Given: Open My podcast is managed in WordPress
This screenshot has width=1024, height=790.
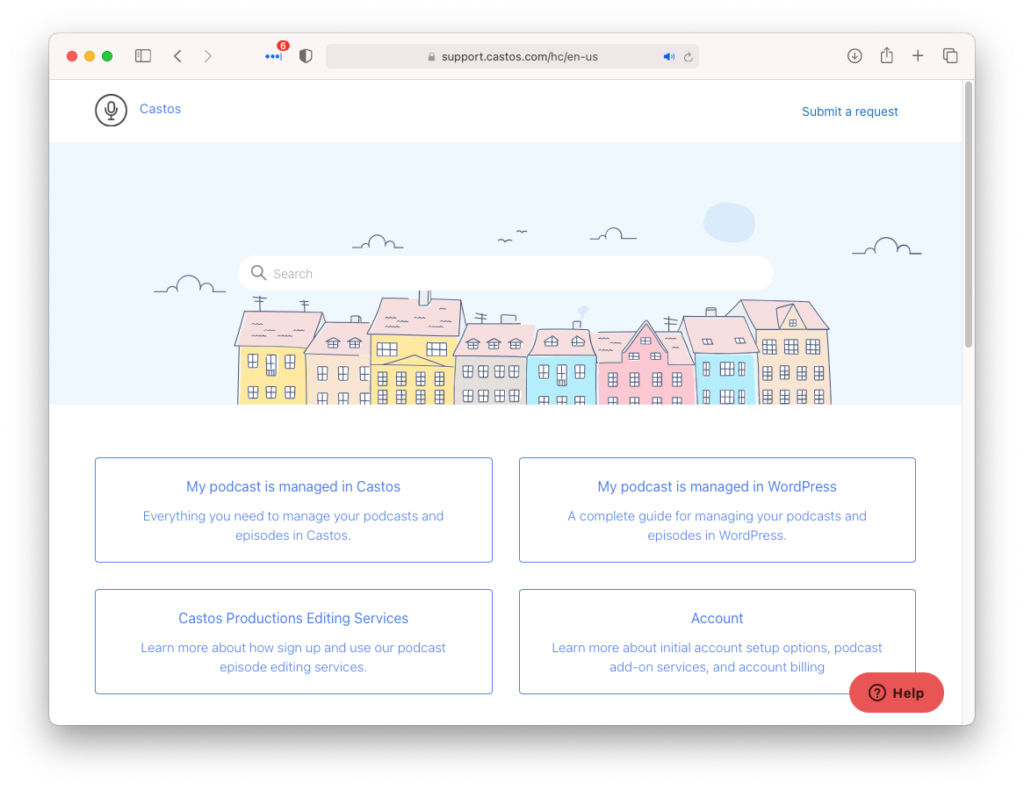Looking at the screenshot, I should click(717, 510).
